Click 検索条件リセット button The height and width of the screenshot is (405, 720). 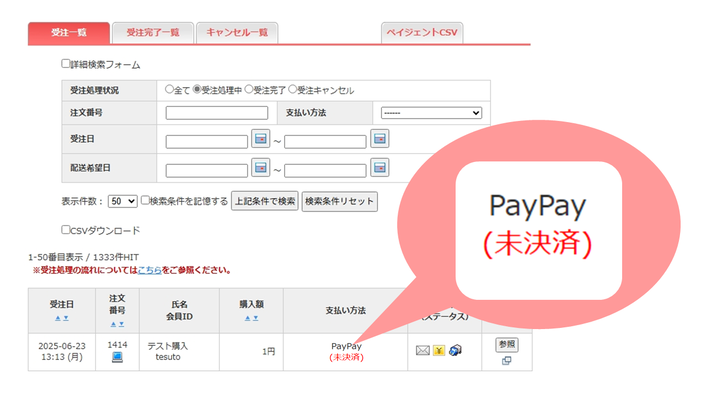[x=339, y=201]
